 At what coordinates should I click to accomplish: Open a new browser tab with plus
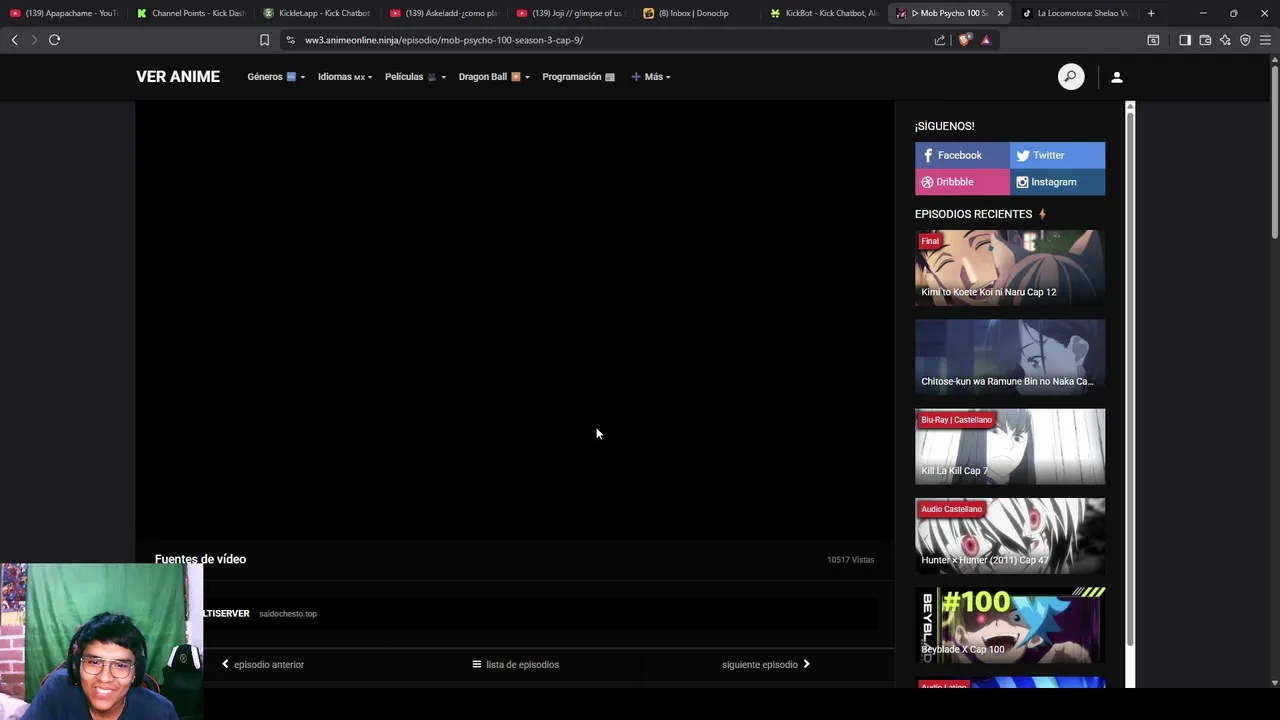click(x=1151, y=13)
